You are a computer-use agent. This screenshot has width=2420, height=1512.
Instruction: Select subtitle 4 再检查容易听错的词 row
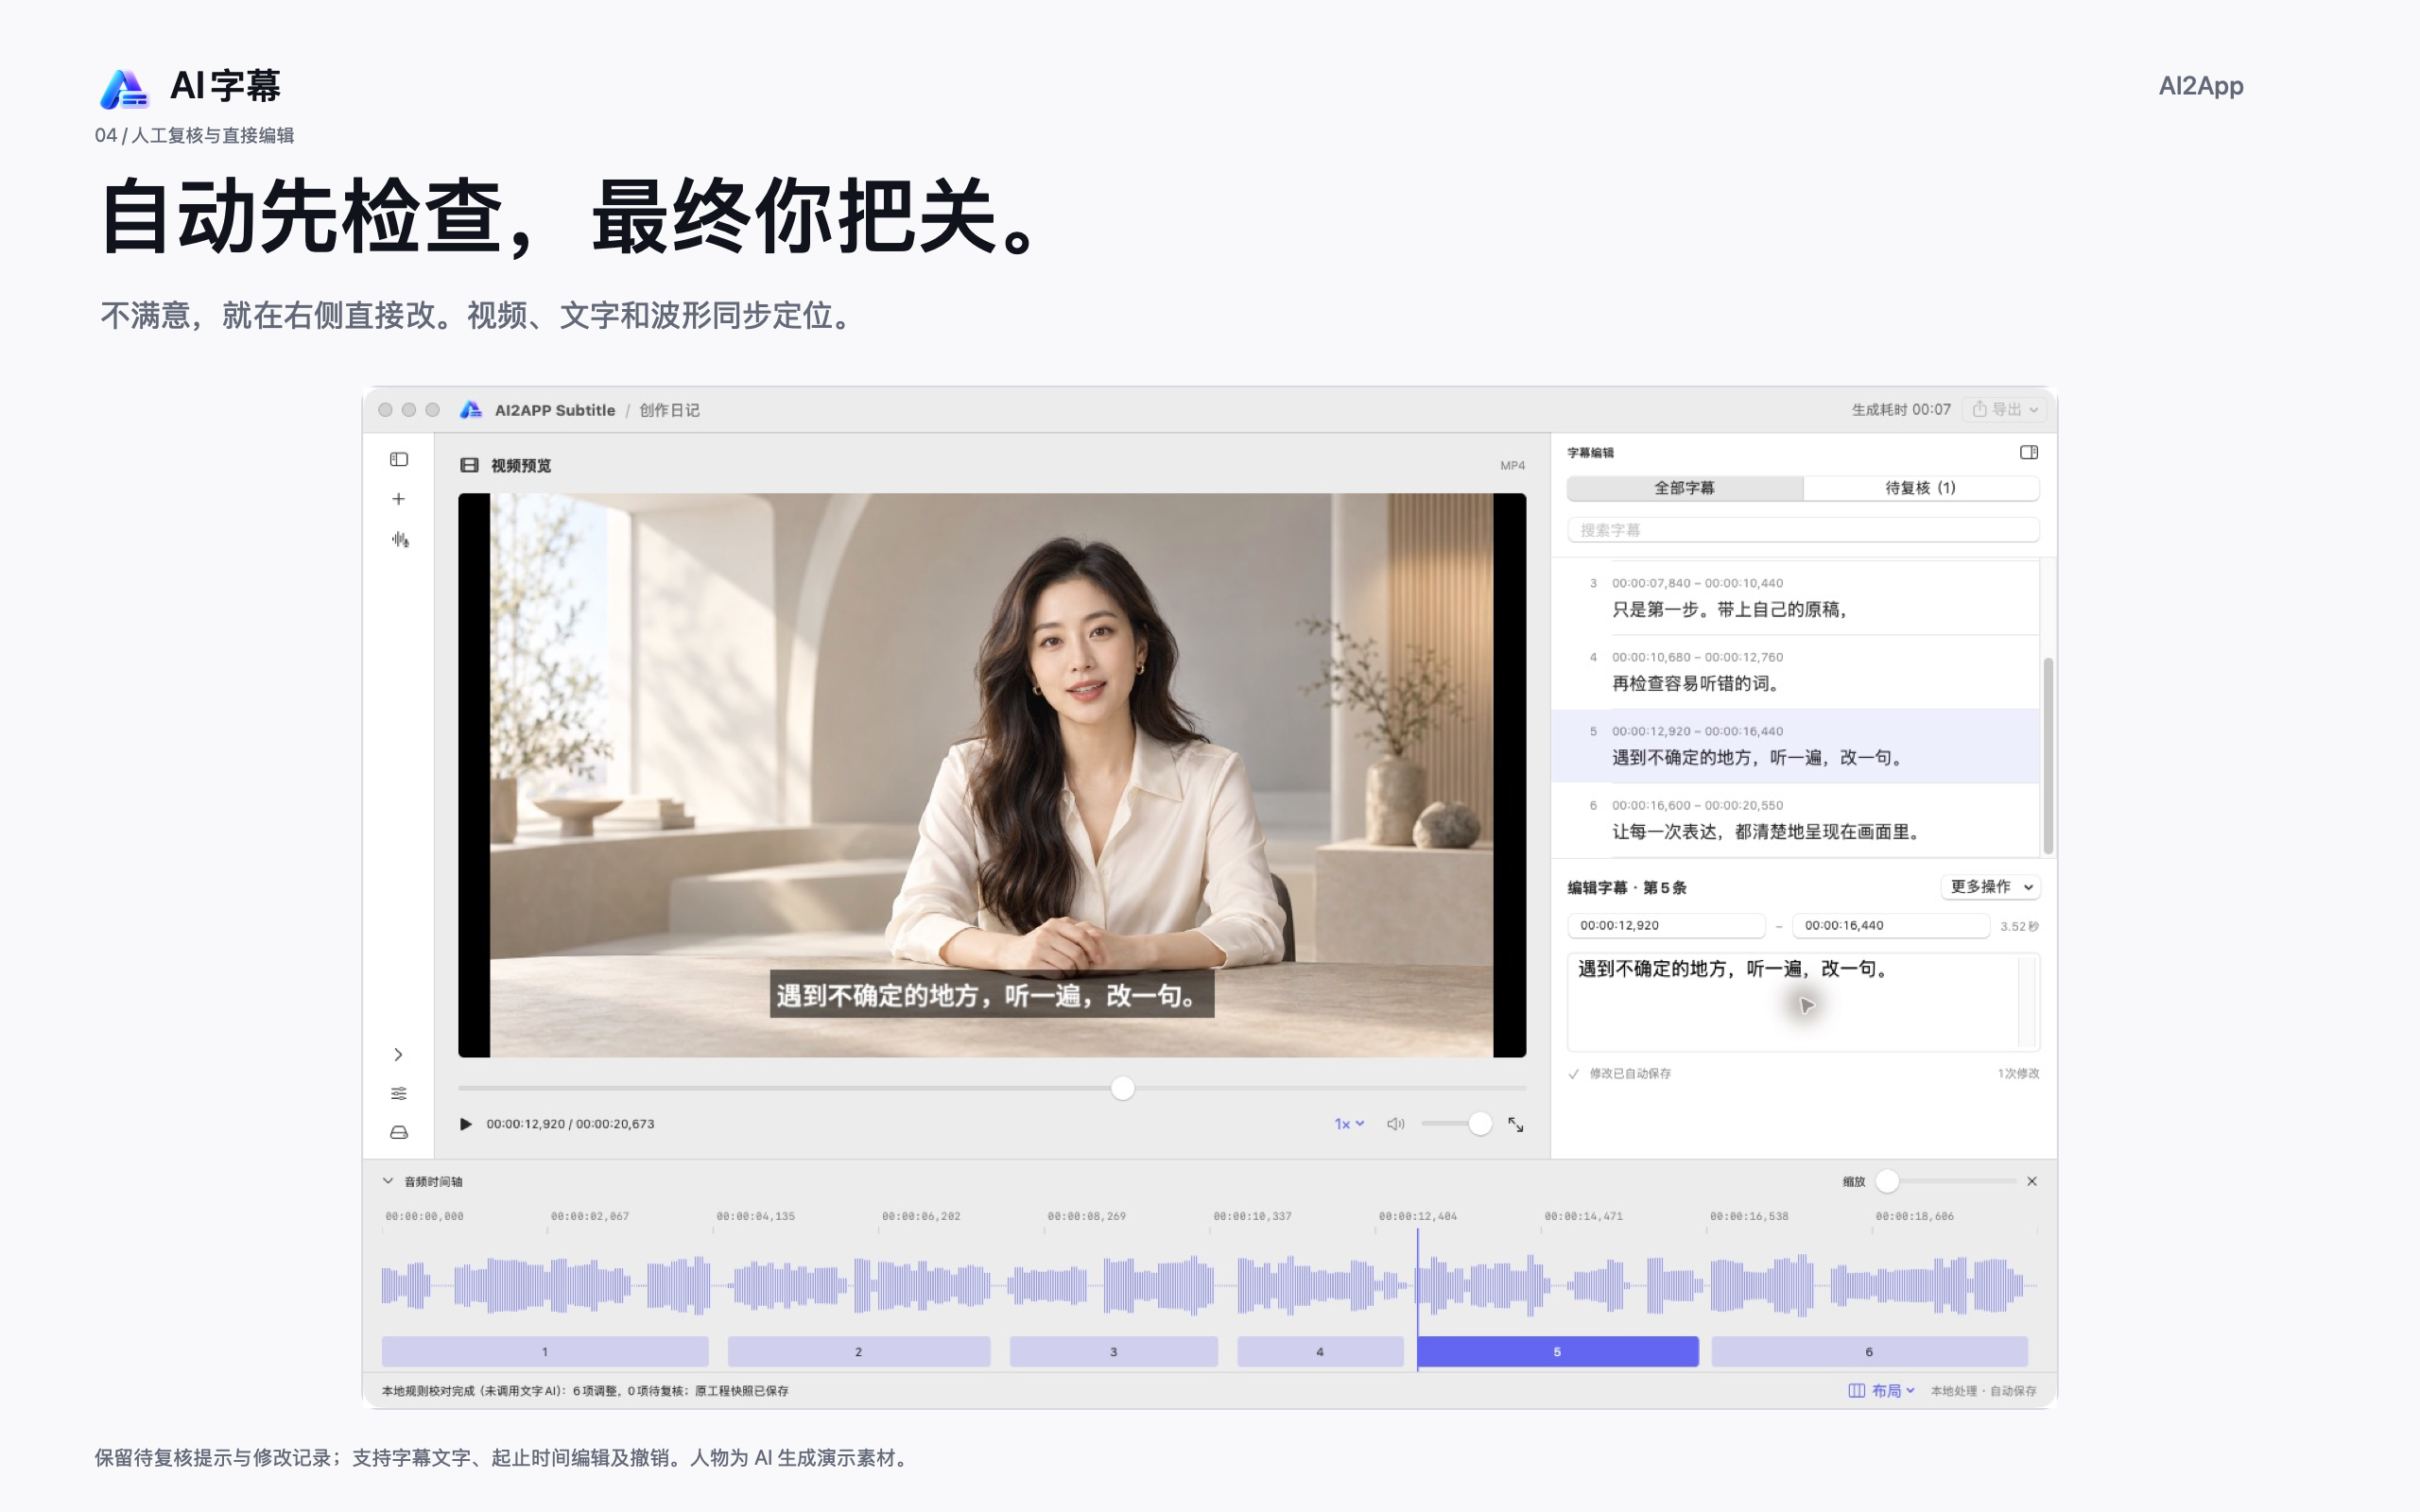[1795, 671]
